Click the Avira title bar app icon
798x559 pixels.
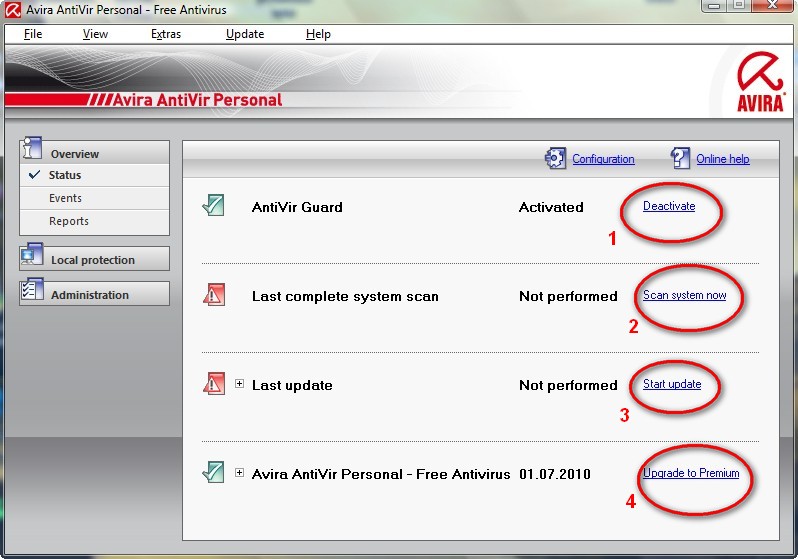pos(13,10)
